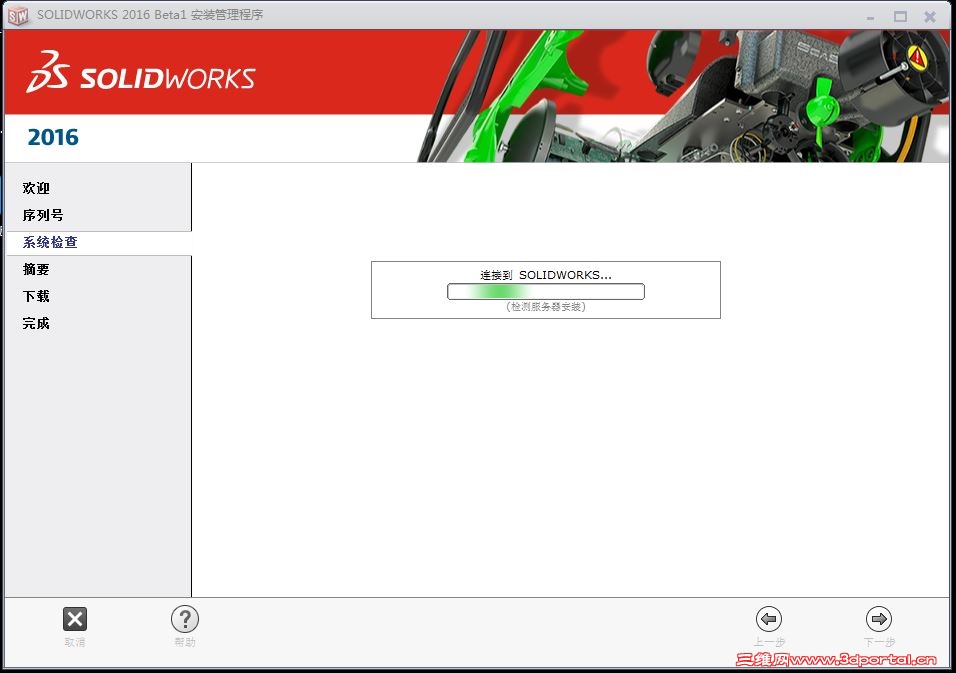Click the 上一步 label
Viewport: 956px width, 673px height.
click(769, 642)
